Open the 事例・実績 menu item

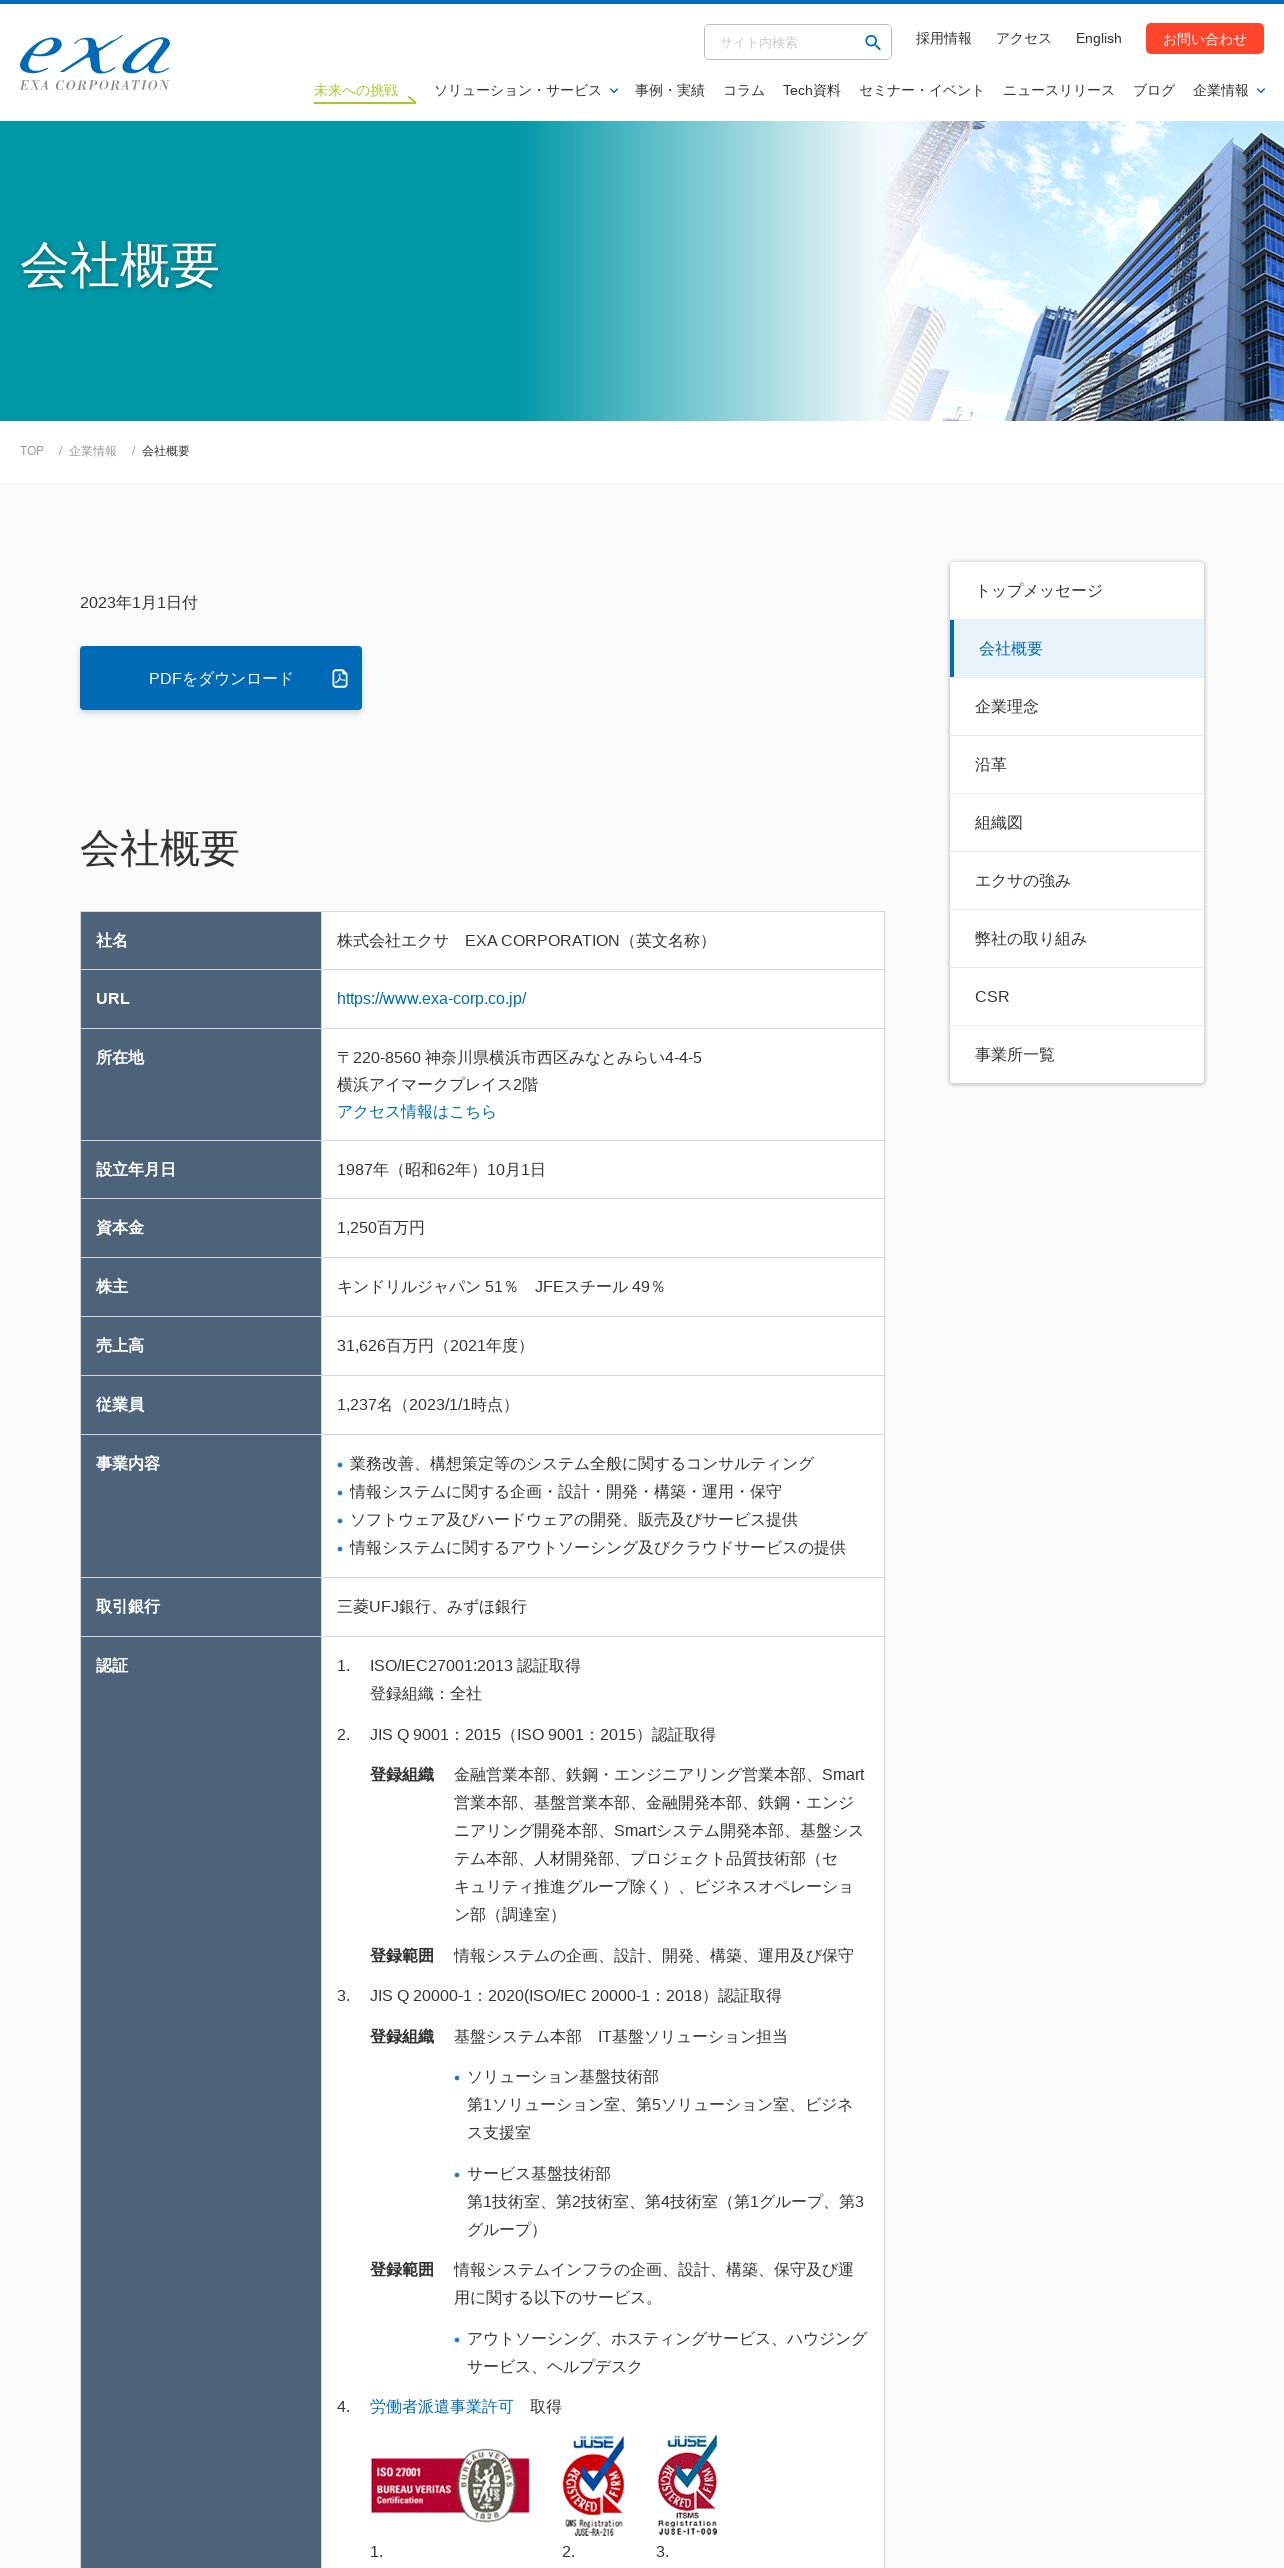coord(670,90)
